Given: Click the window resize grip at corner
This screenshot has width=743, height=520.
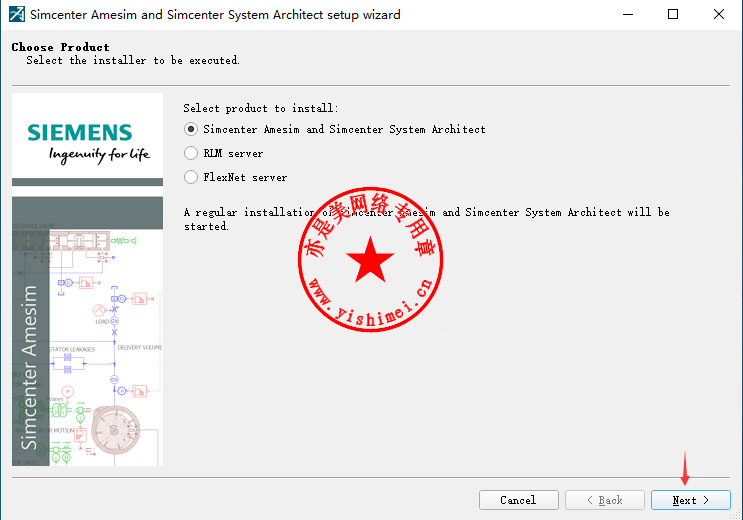Looking at the screenshot, I should tap(735, 514).
